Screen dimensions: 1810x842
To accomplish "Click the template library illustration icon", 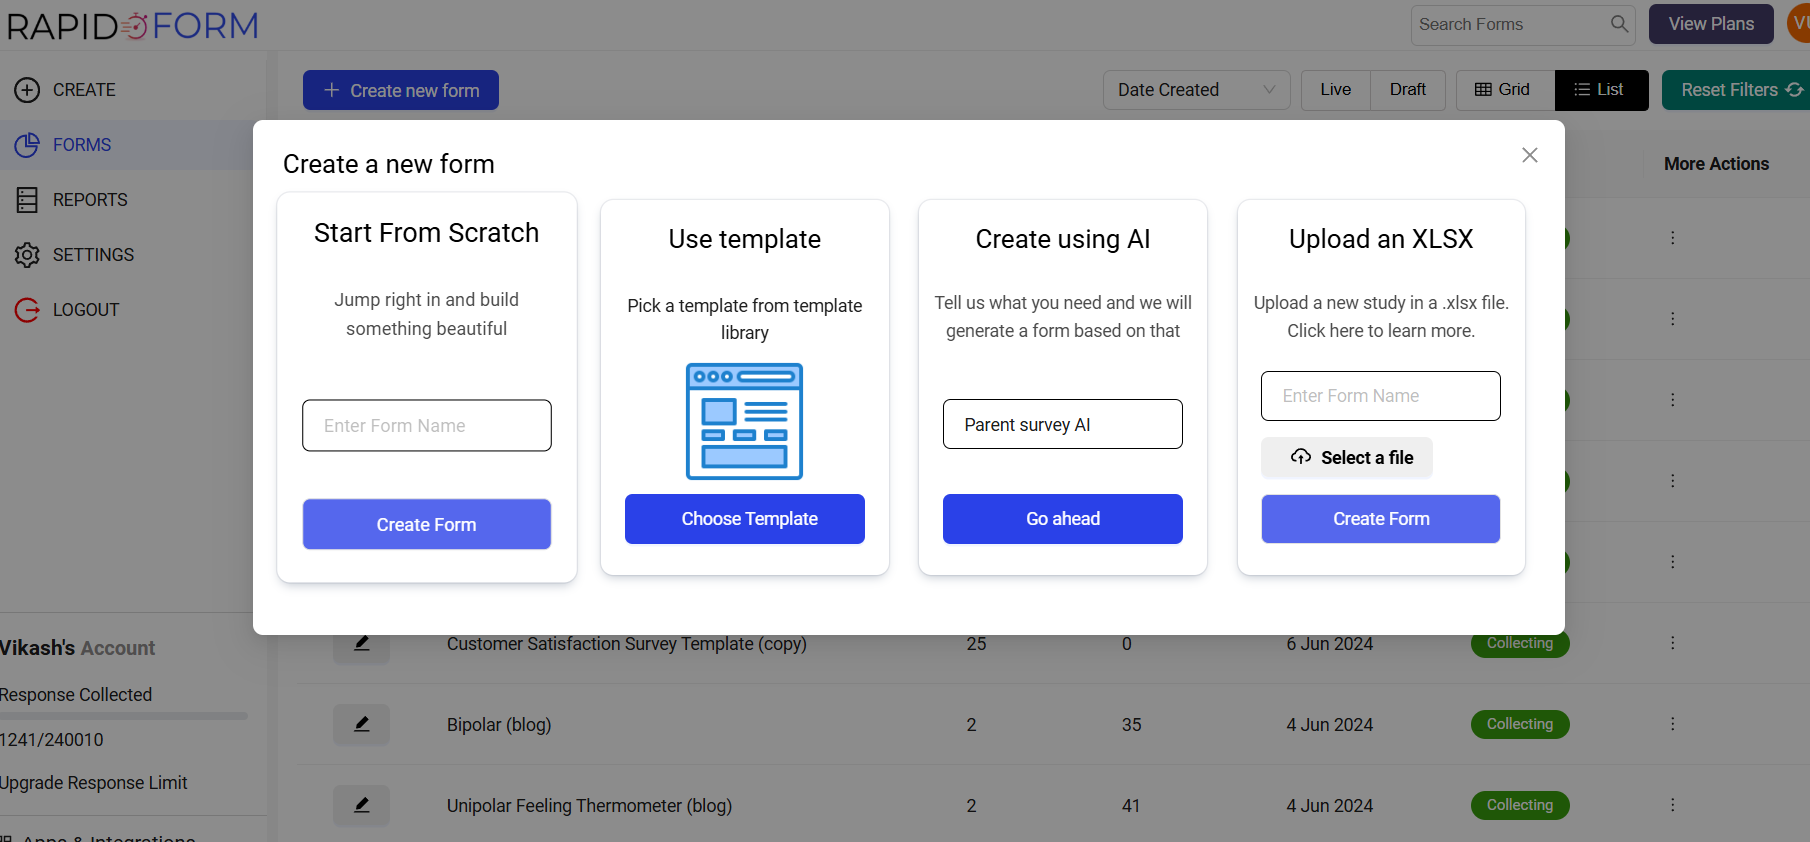I will [x=744, y=421].
